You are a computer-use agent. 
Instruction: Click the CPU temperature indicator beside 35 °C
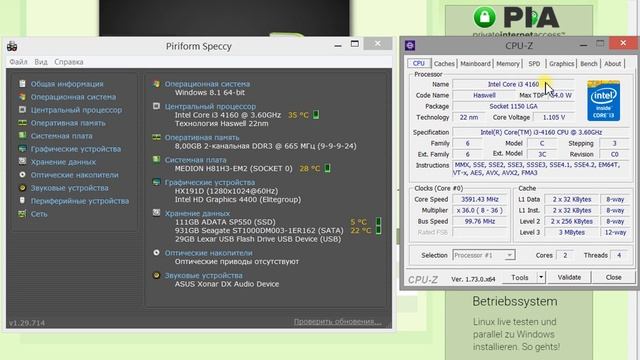pyautogui.click(x=316, y=115)
